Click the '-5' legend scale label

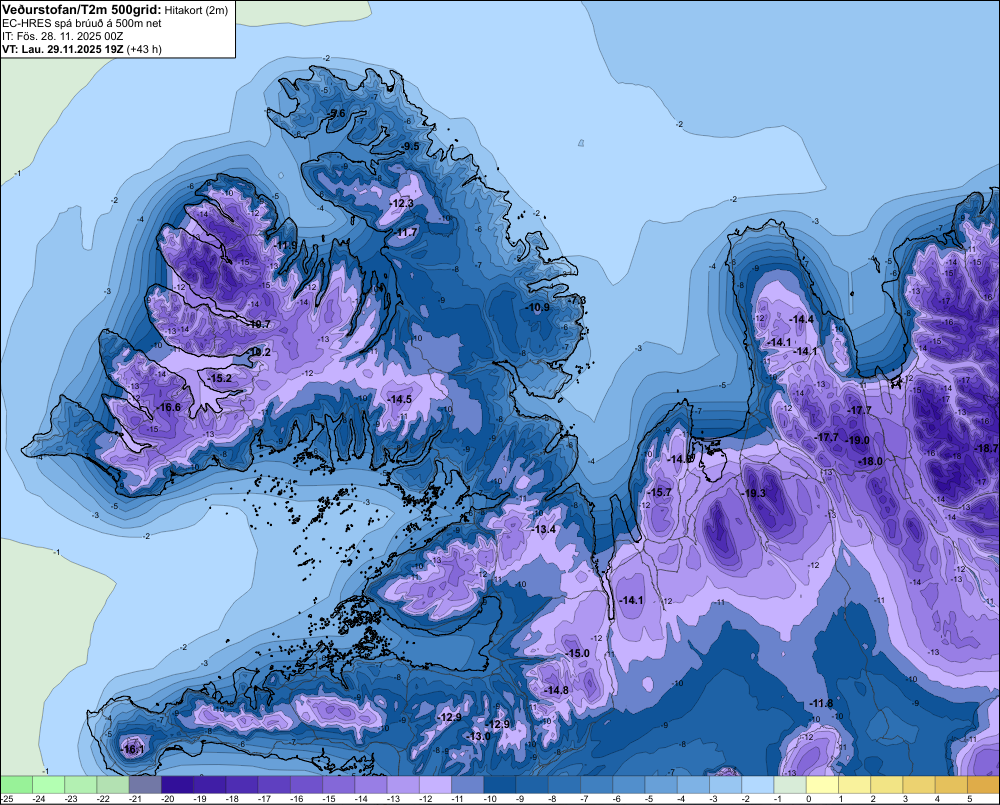649,799
